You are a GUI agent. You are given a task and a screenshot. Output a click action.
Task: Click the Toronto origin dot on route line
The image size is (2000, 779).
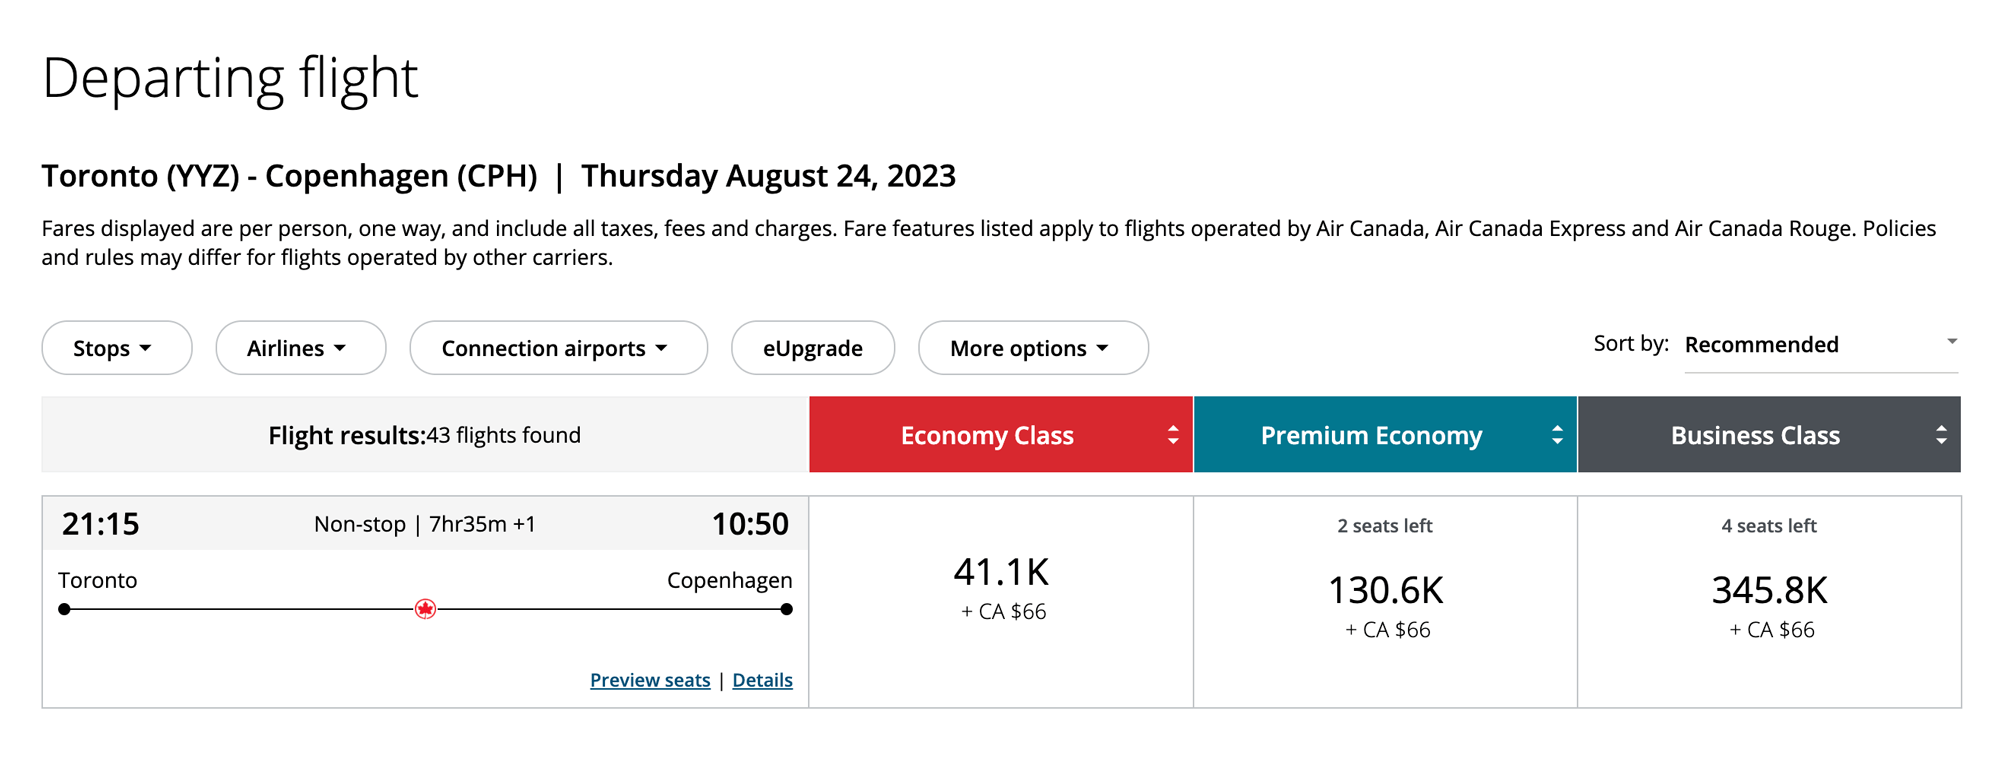[65, 609]
